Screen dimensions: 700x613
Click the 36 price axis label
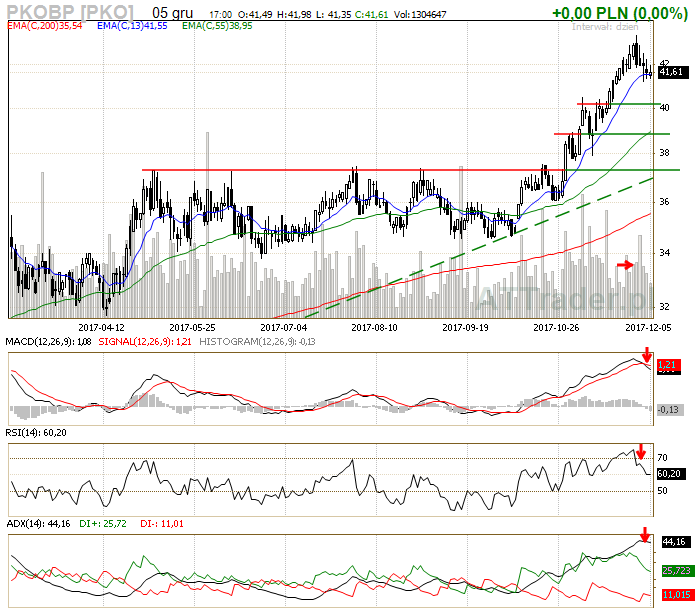coord(664,202)
